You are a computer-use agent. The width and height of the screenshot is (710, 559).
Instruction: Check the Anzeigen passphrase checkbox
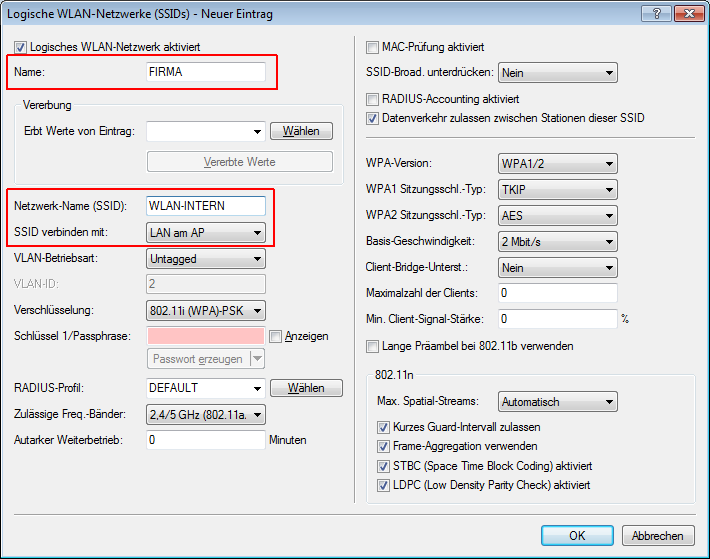point(276,336)
